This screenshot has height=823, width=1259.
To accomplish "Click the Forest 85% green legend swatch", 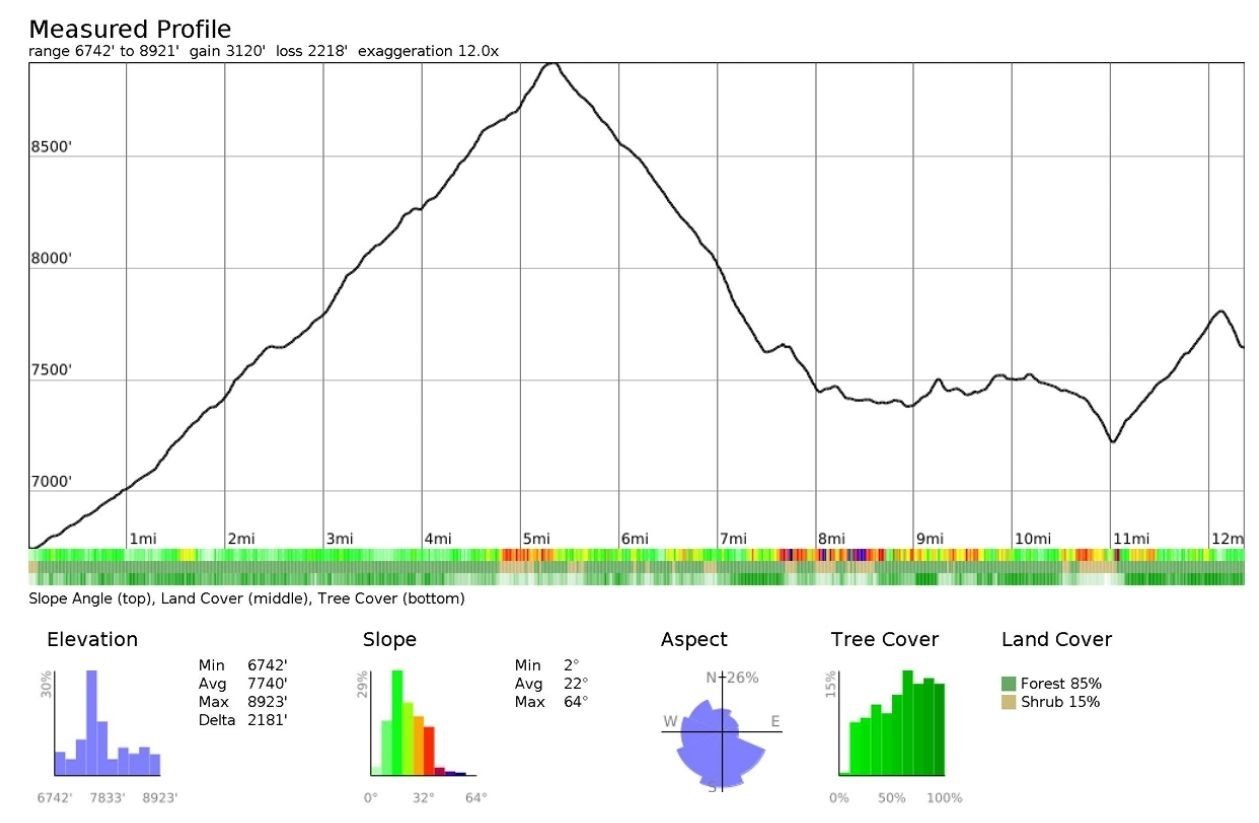I will pos(1009,684).
